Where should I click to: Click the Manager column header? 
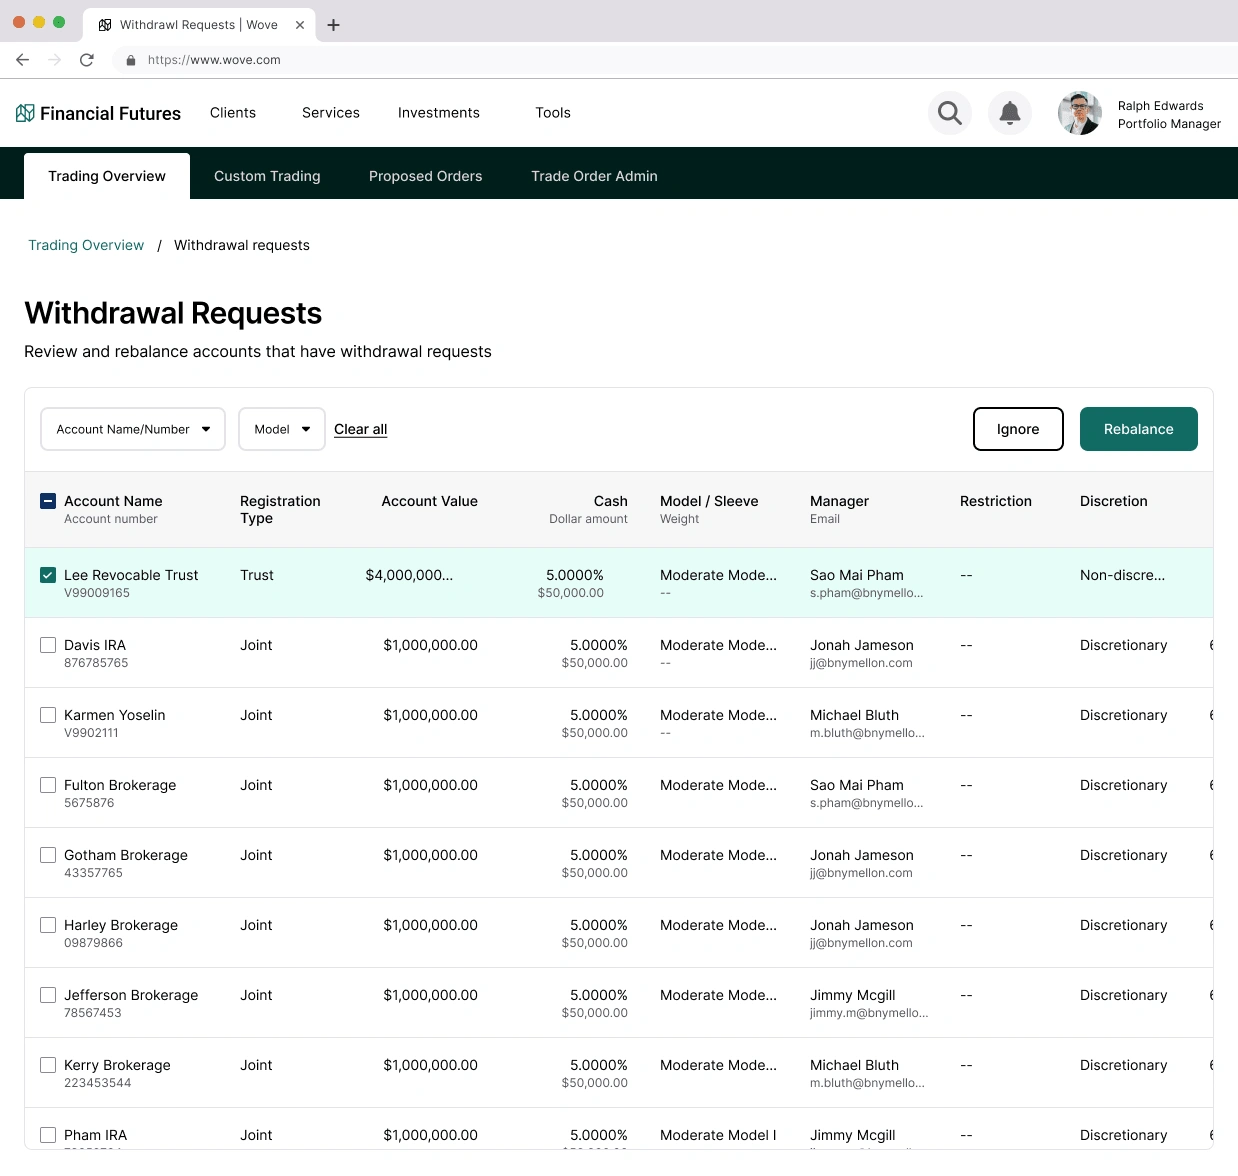click(x=839, y=501)
